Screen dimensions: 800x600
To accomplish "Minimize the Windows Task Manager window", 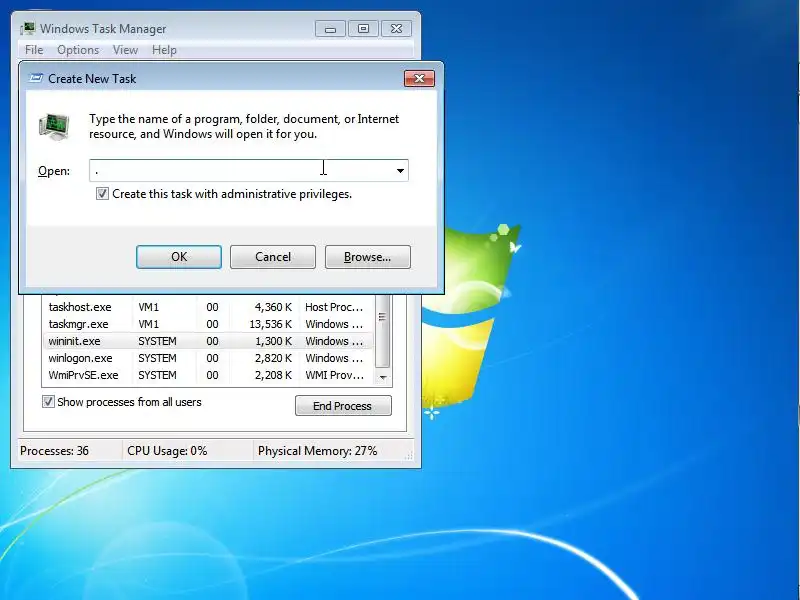I will pyautogui.click(x=330, y=29).
